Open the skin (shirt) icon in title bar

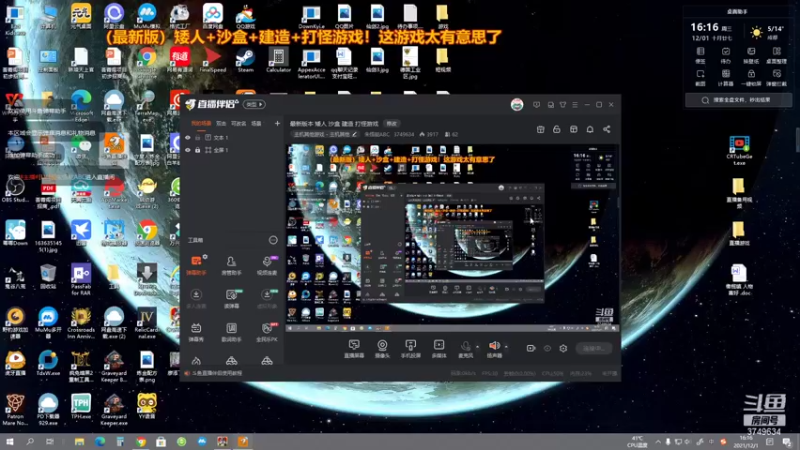[563, 105]
